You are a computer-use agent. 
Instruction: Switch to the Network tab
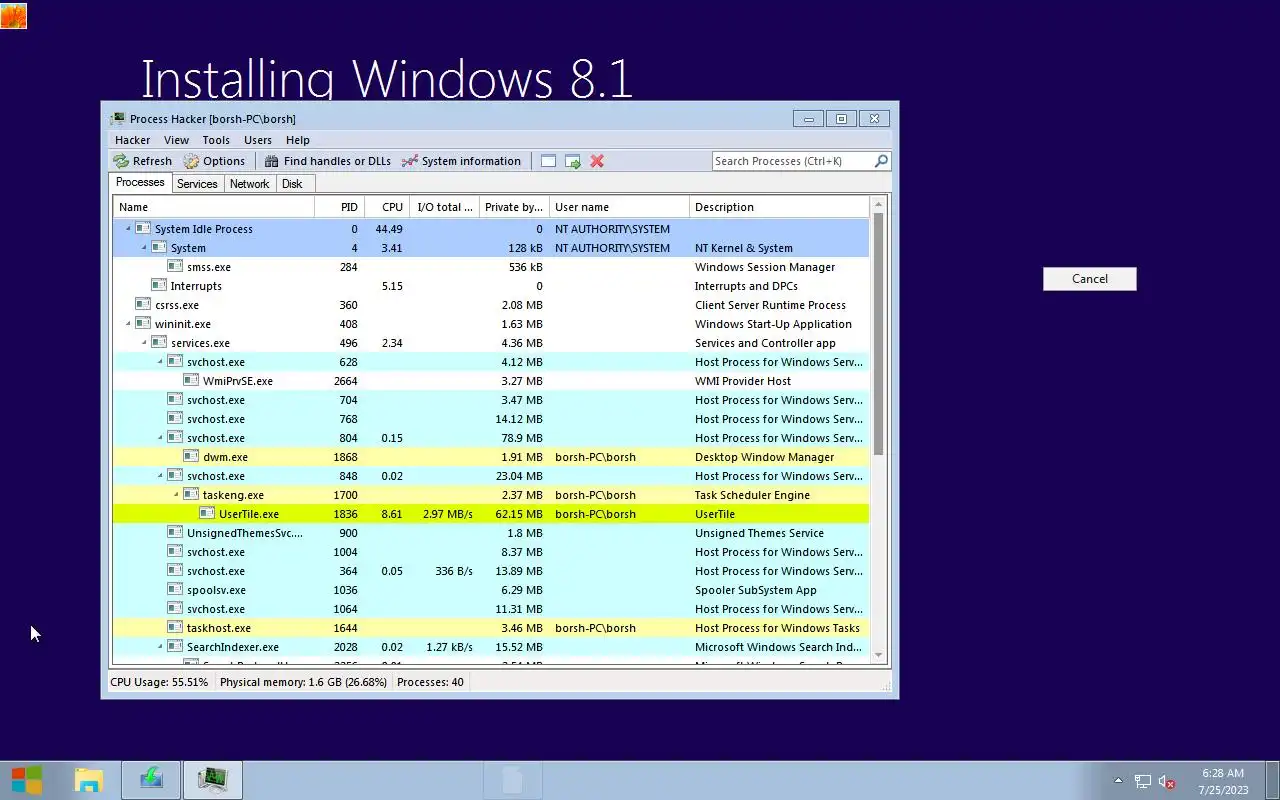[x=249, y=184]
